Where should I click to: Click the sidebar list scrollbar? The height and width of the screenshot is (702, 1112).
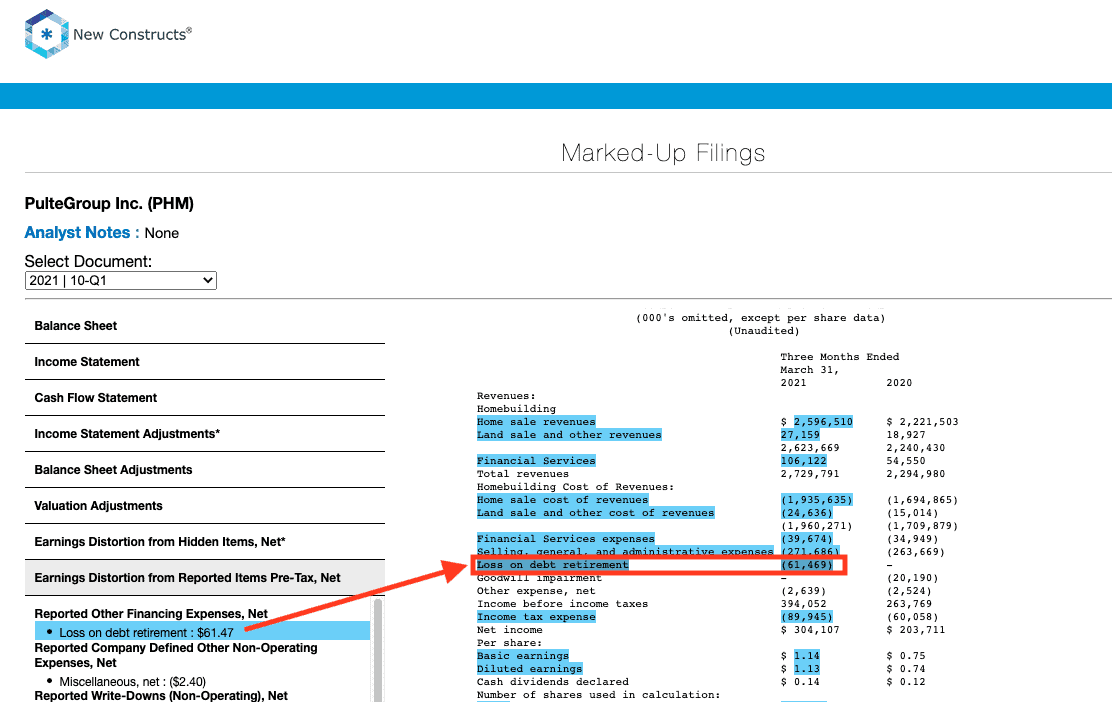[x=378, y=650]
